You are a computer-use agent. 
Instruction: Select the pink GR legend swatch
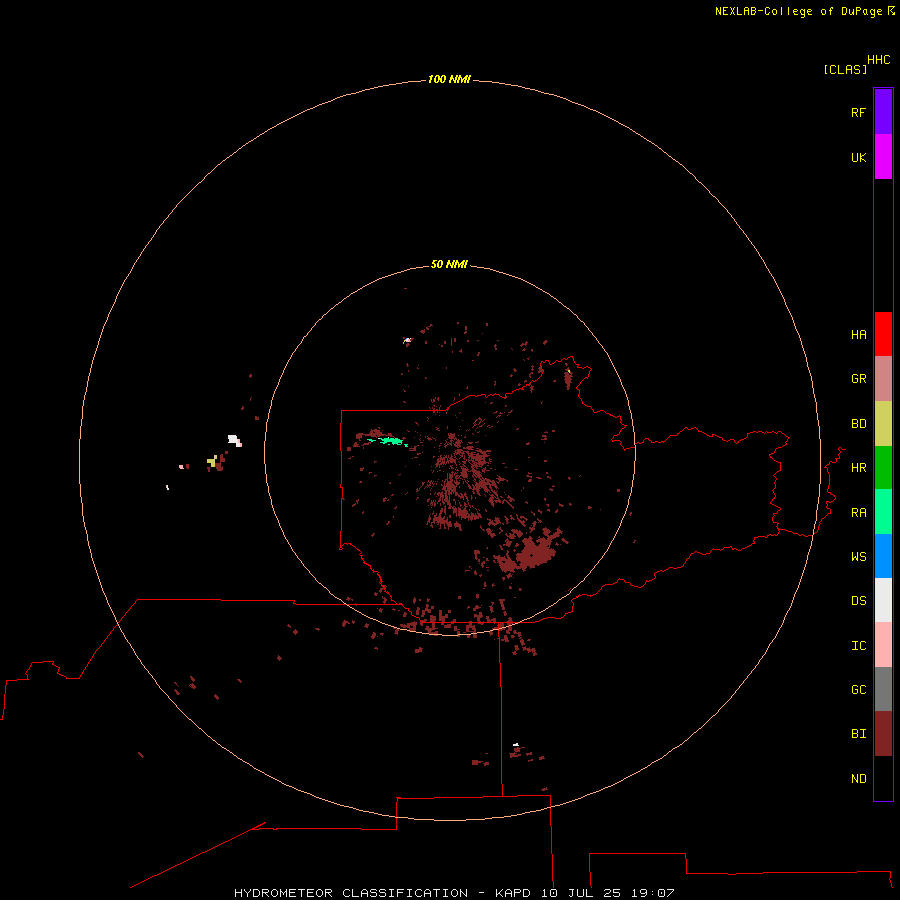tap(883, 379)
